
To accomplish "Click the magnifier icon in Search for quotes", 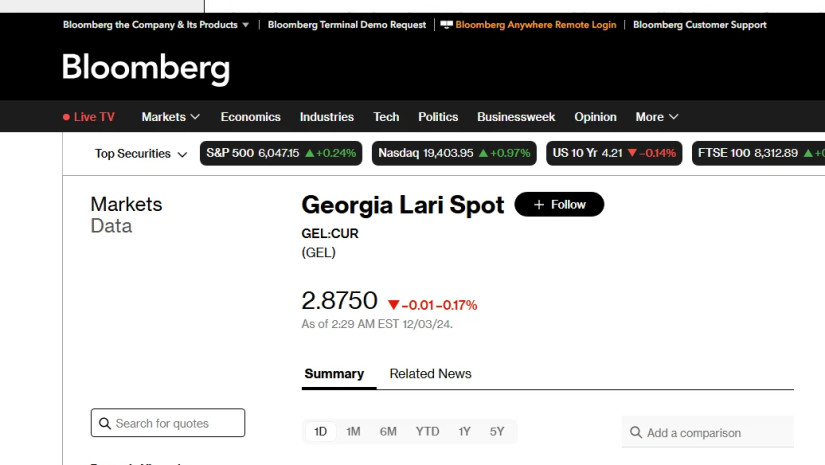I will 104,423.
